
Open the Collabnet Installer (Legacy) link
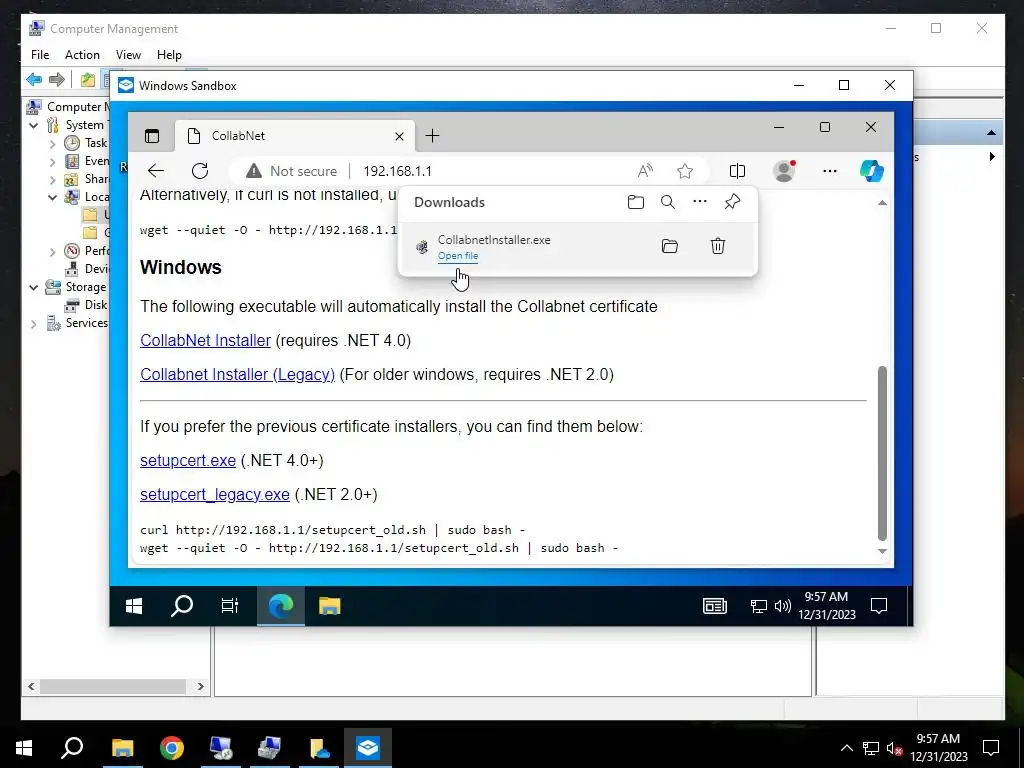237,374
